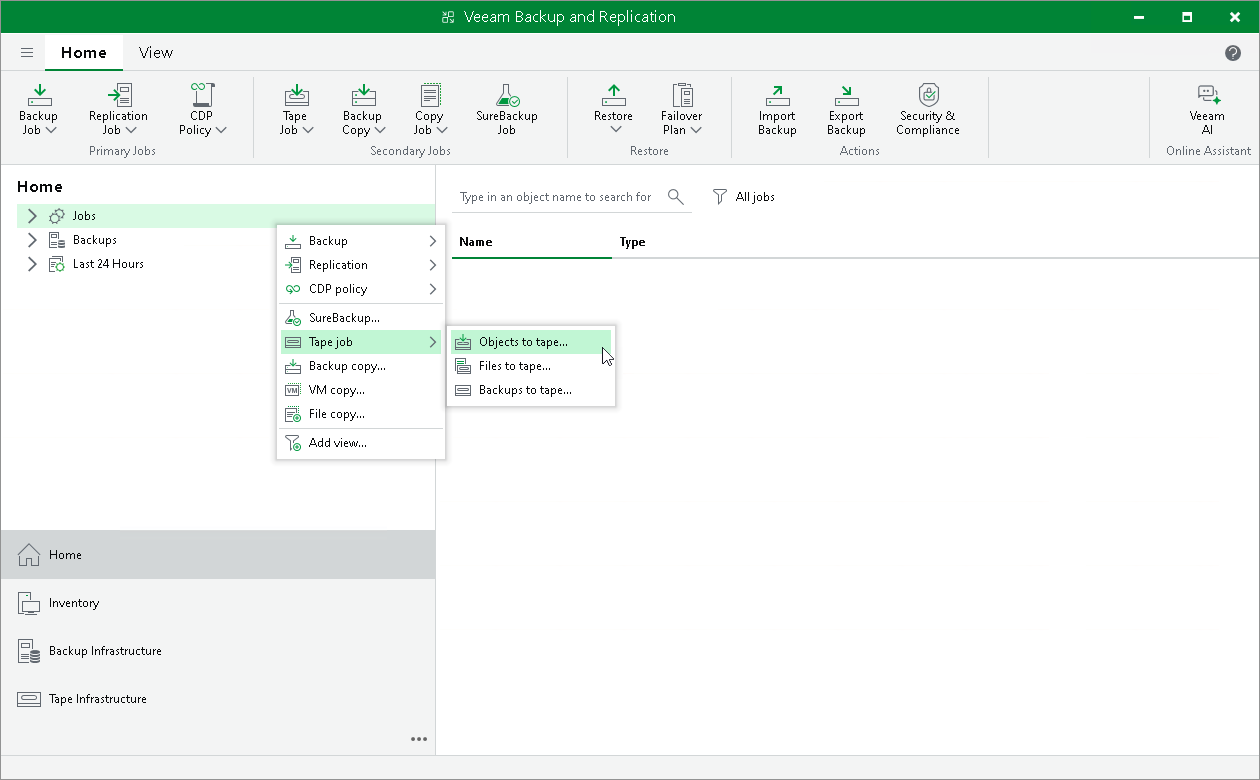Click the Backup Infrastructure server icon

tap(29, 651)
